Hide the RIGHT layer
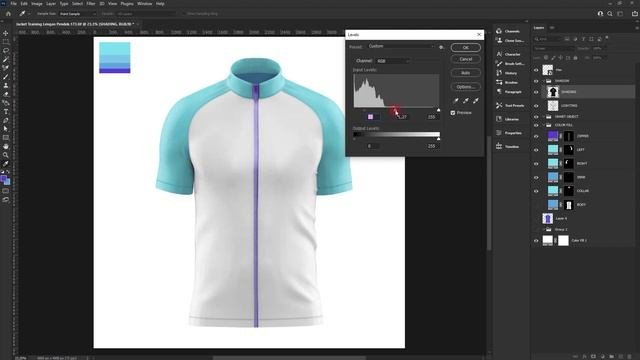The width and height of the screenshot is (640, 360). (x=536, y=164)
